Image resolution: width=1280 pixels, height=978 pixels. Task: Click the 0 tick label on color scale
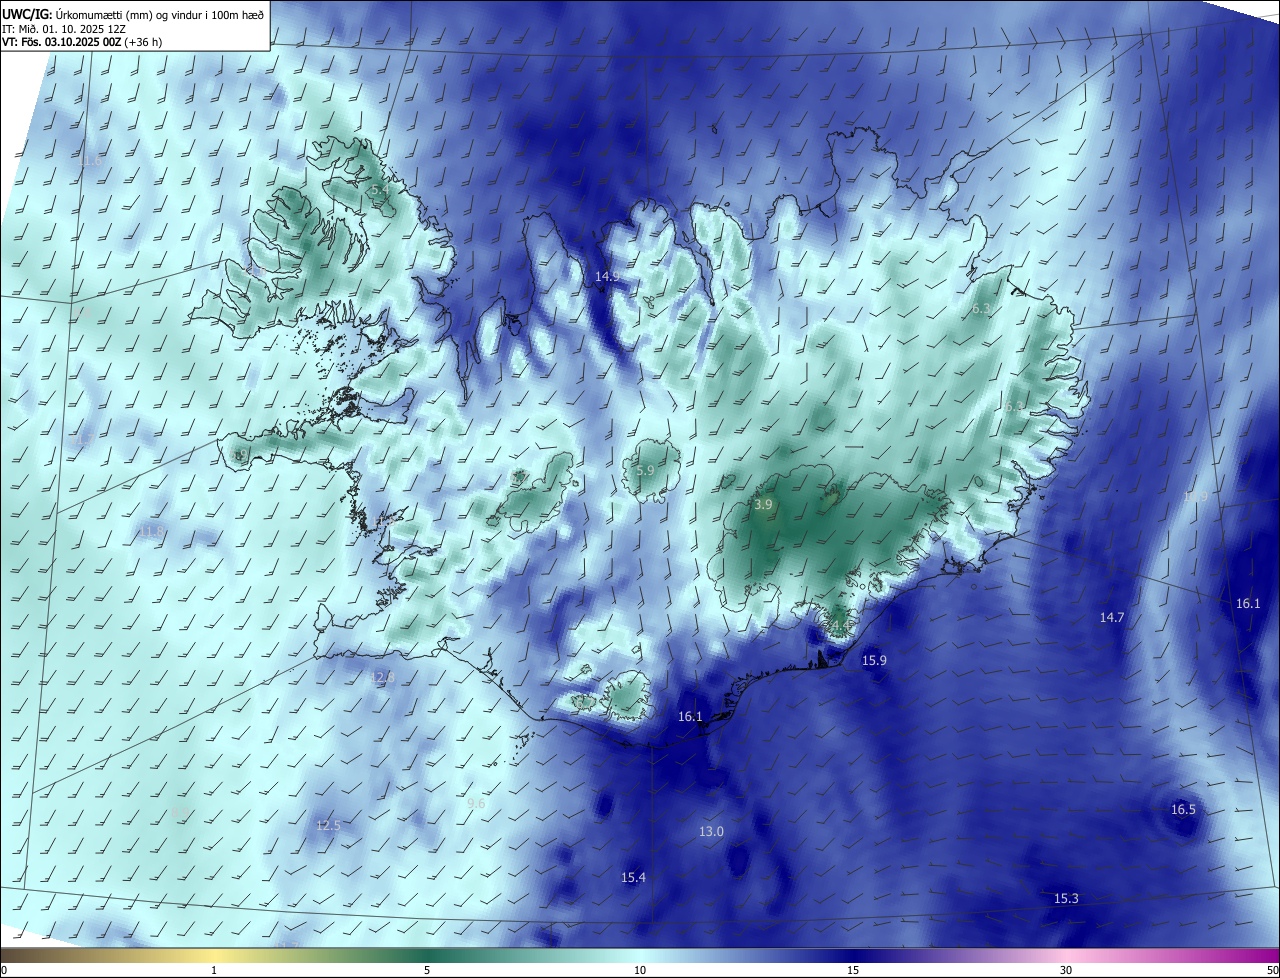coord(4,970)
